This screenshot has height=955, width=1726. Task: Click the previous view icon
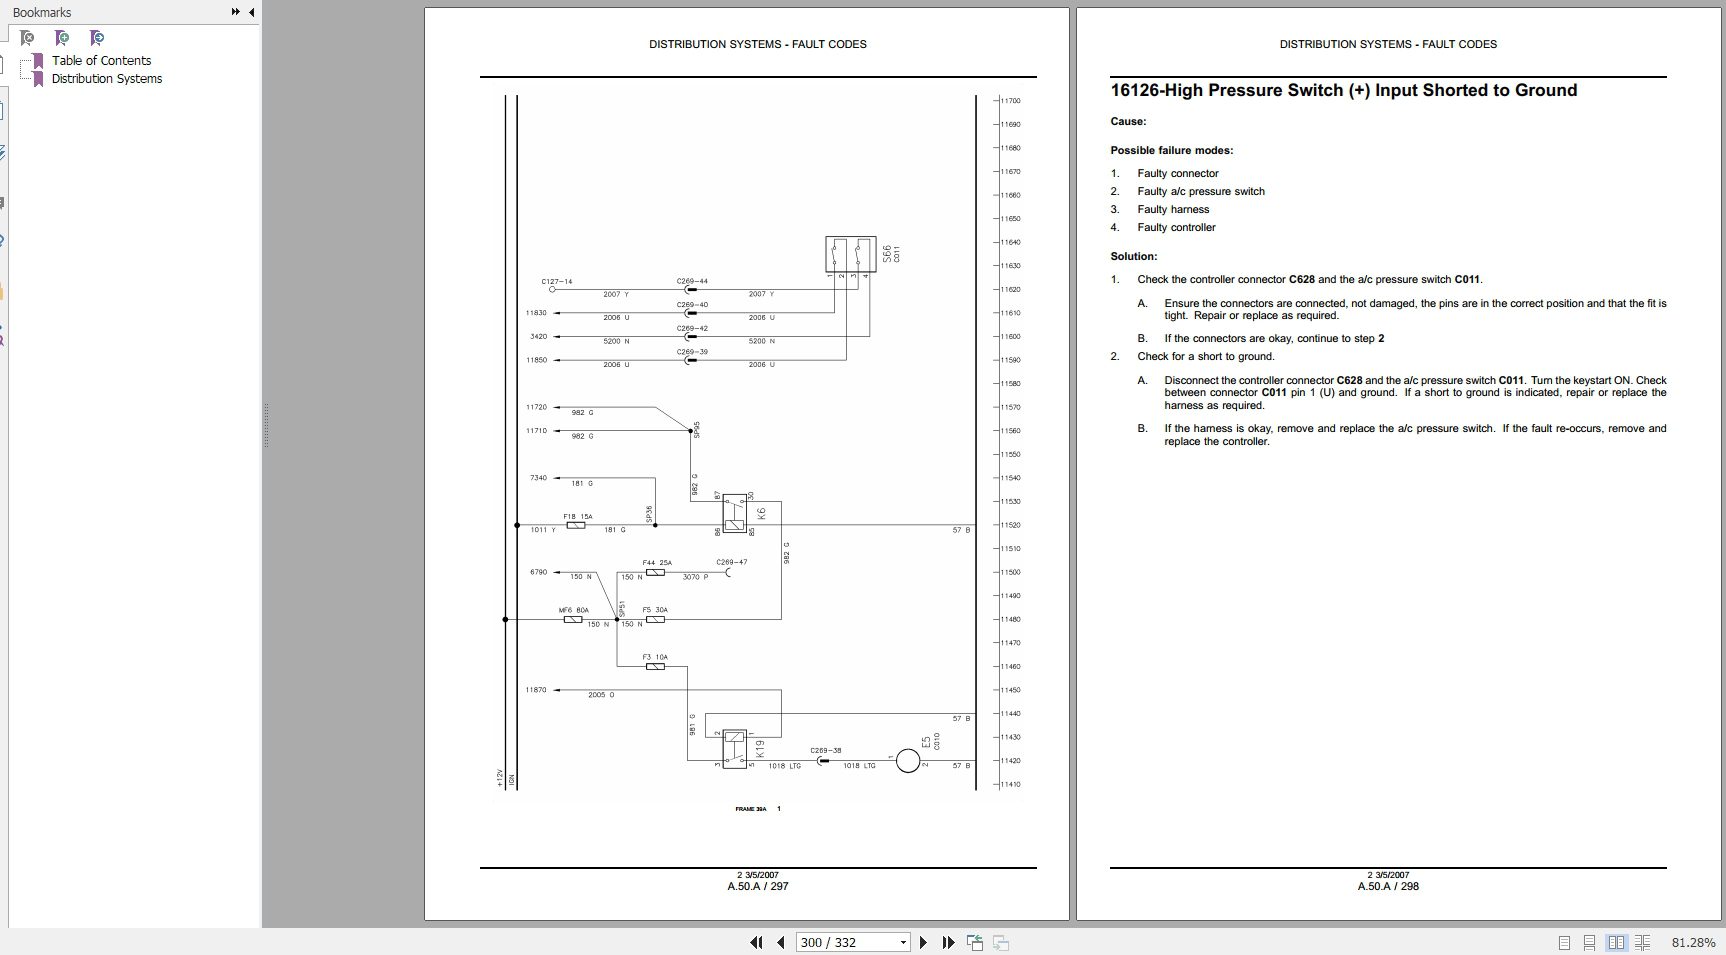974,942
